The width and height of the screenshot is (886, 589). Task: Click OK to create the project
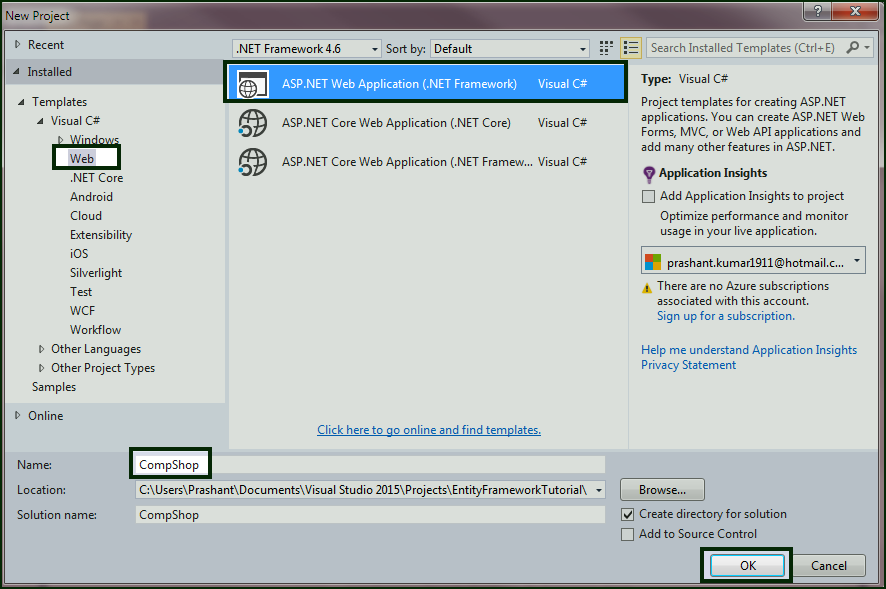tap(748, 566)
